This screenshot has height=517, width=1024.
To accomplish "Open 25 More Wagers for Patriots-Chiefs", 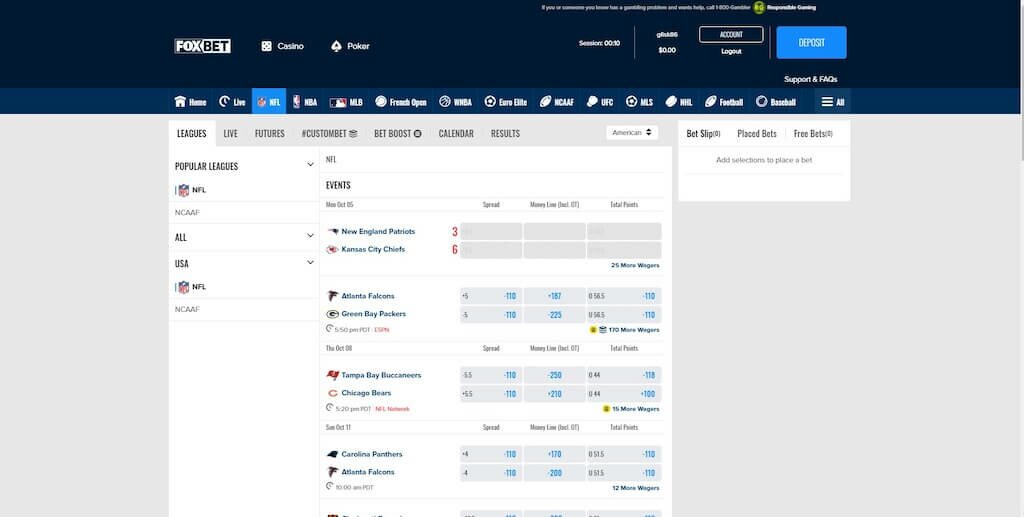I will point(635,265).
